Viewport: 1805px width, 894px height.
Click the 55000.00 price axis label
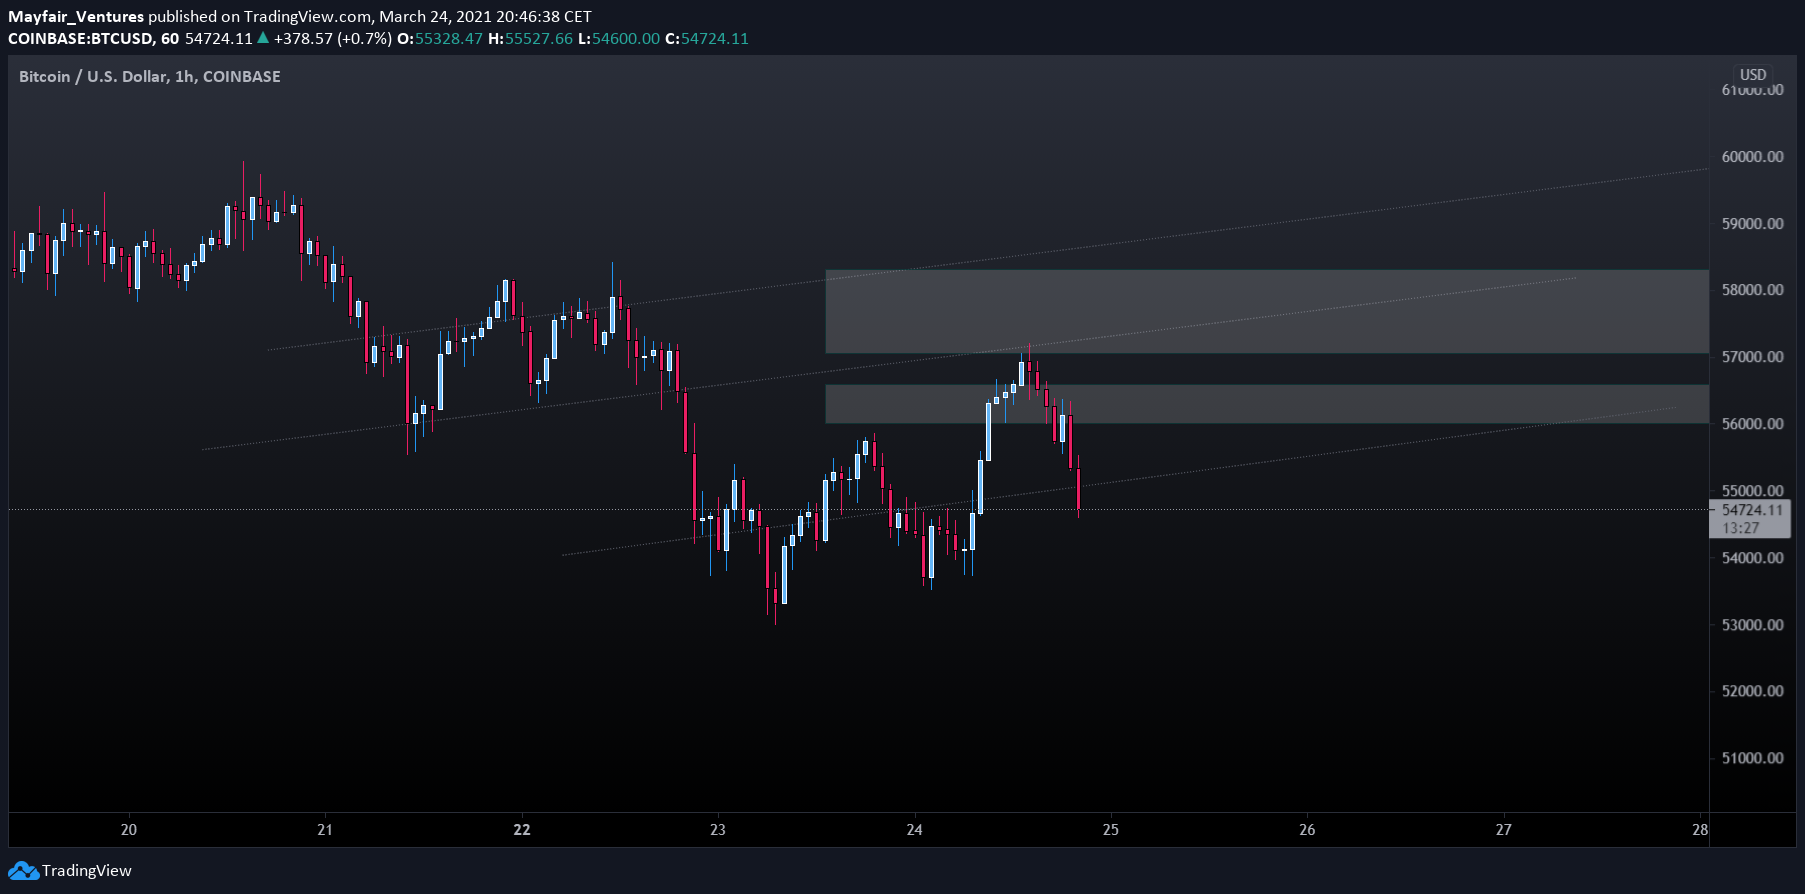(1752, 491)
